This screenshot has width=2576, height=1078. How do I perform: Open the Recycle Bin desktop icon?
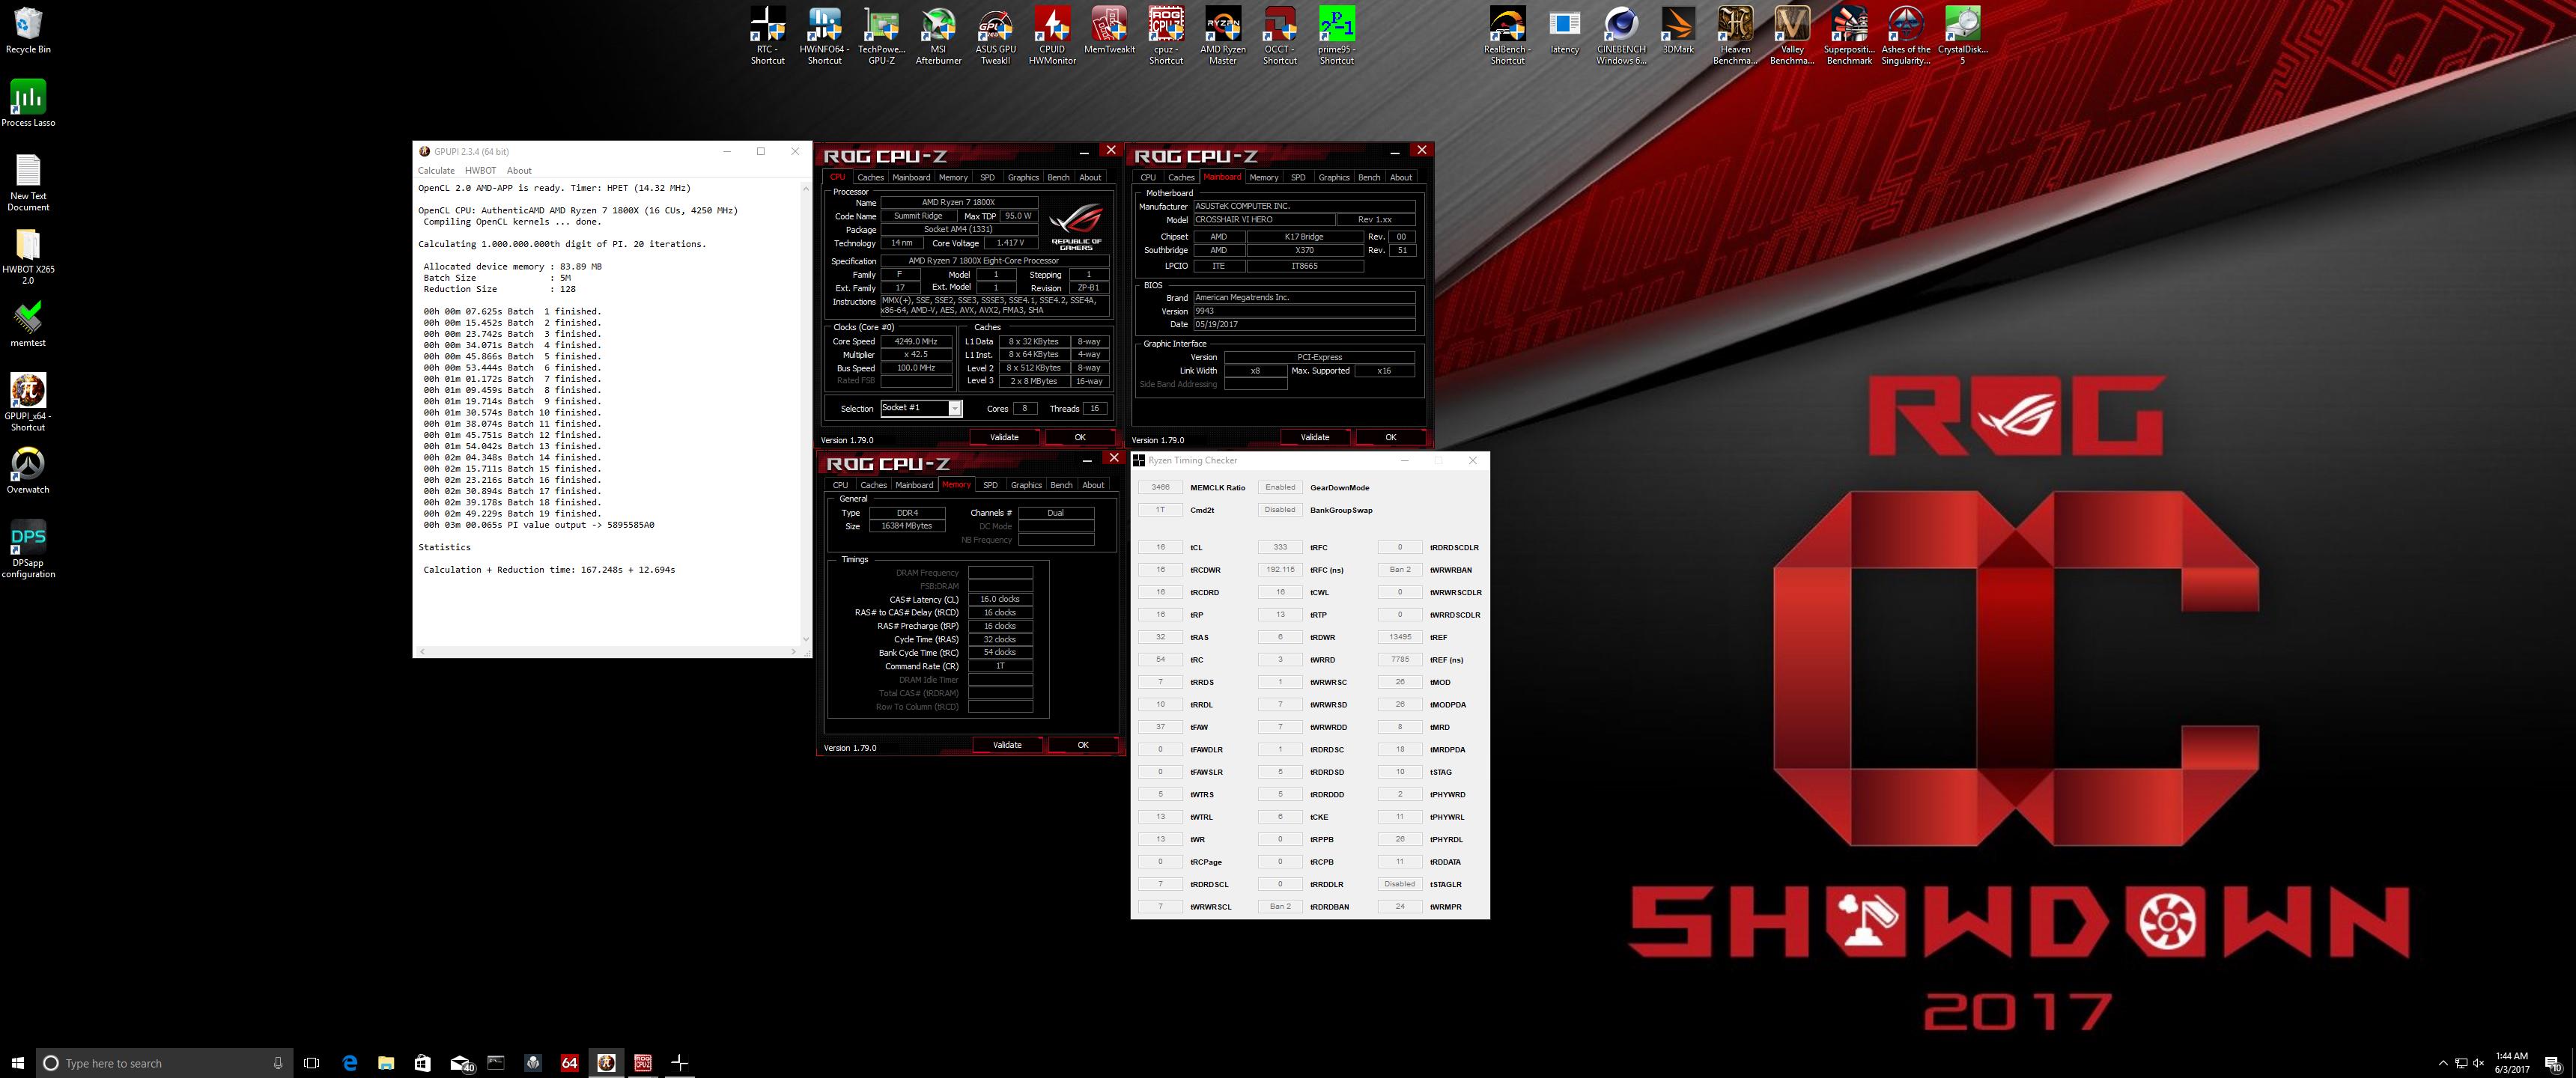pyautogui.click(x=28, y=30)
